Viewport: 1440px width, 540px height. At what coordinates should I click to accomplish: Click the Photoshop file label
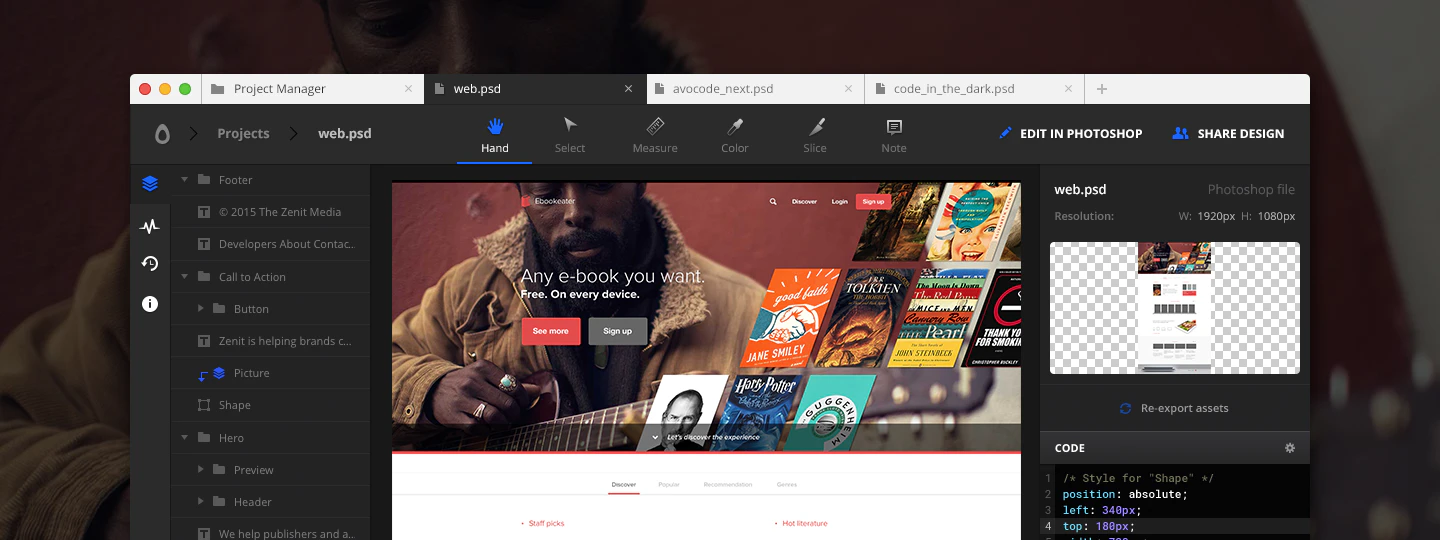(1251, 189)
